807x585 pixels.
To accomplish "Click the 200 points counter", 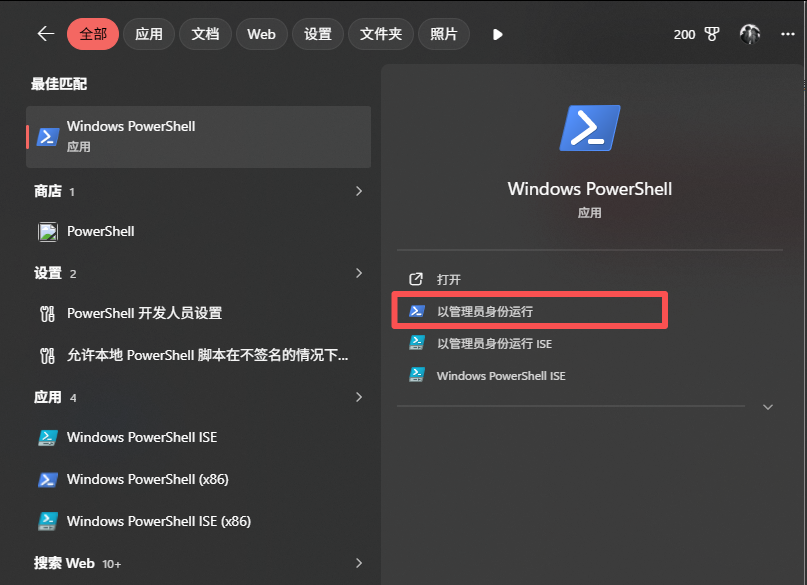I will (x=684, y=34).
